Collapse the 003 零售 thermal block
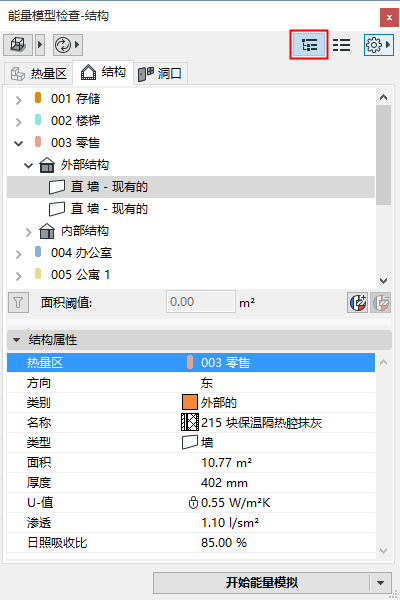400x600 pixels. (18, 143)
